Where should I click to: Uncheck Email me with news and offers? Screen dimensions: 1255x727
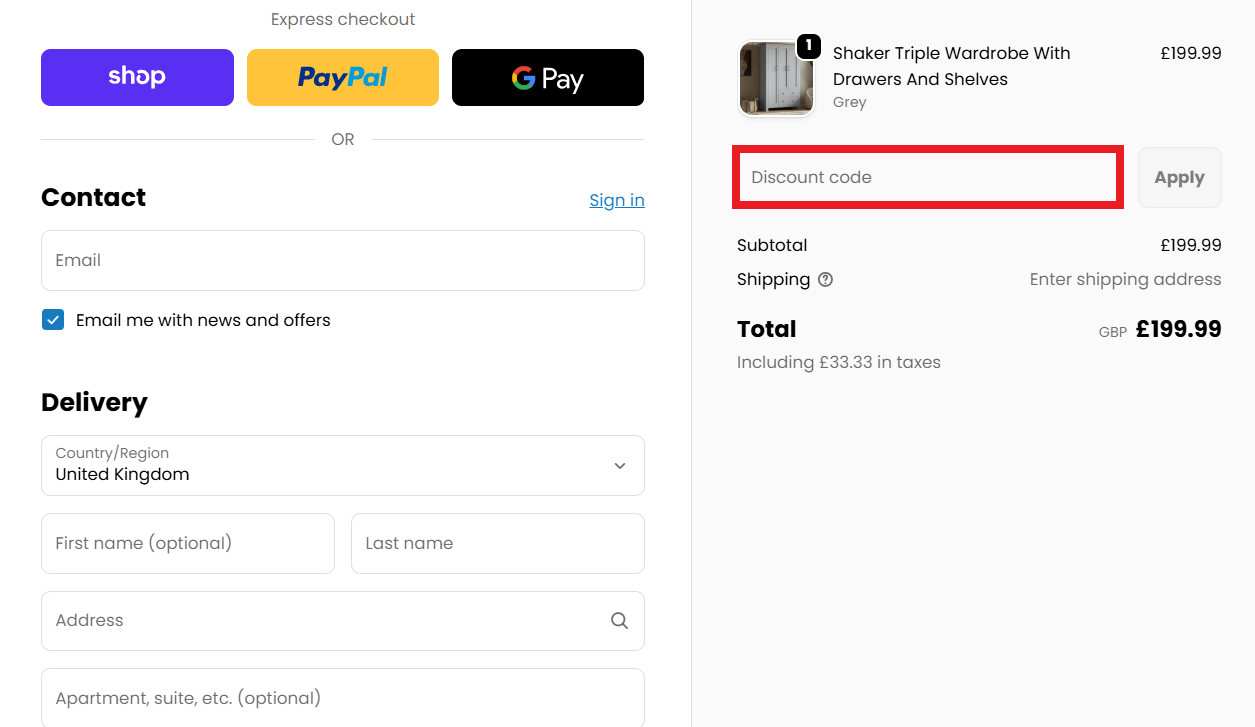tap(53, 320)
